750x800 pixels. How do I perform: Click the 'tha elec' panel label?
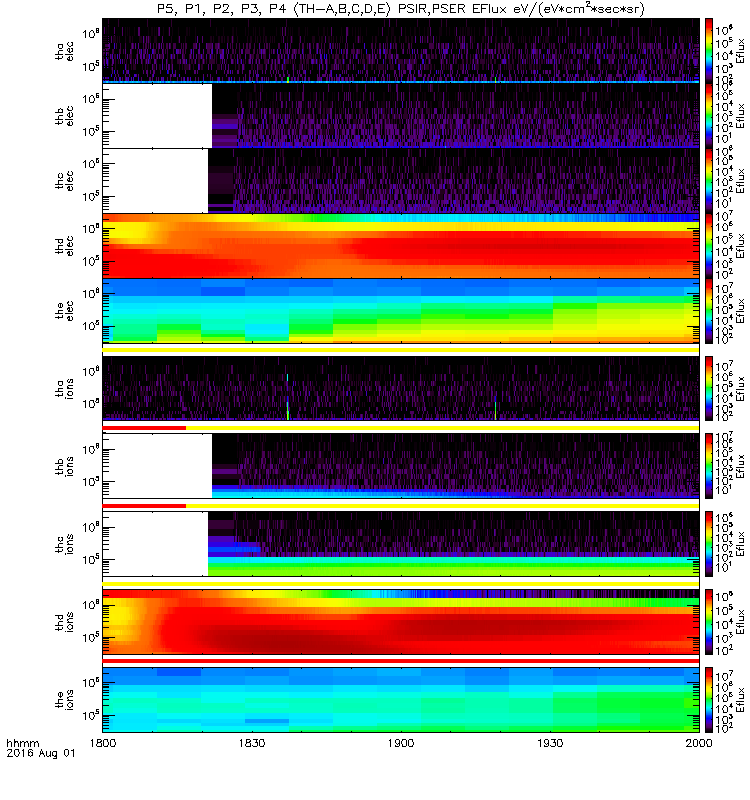65,51
